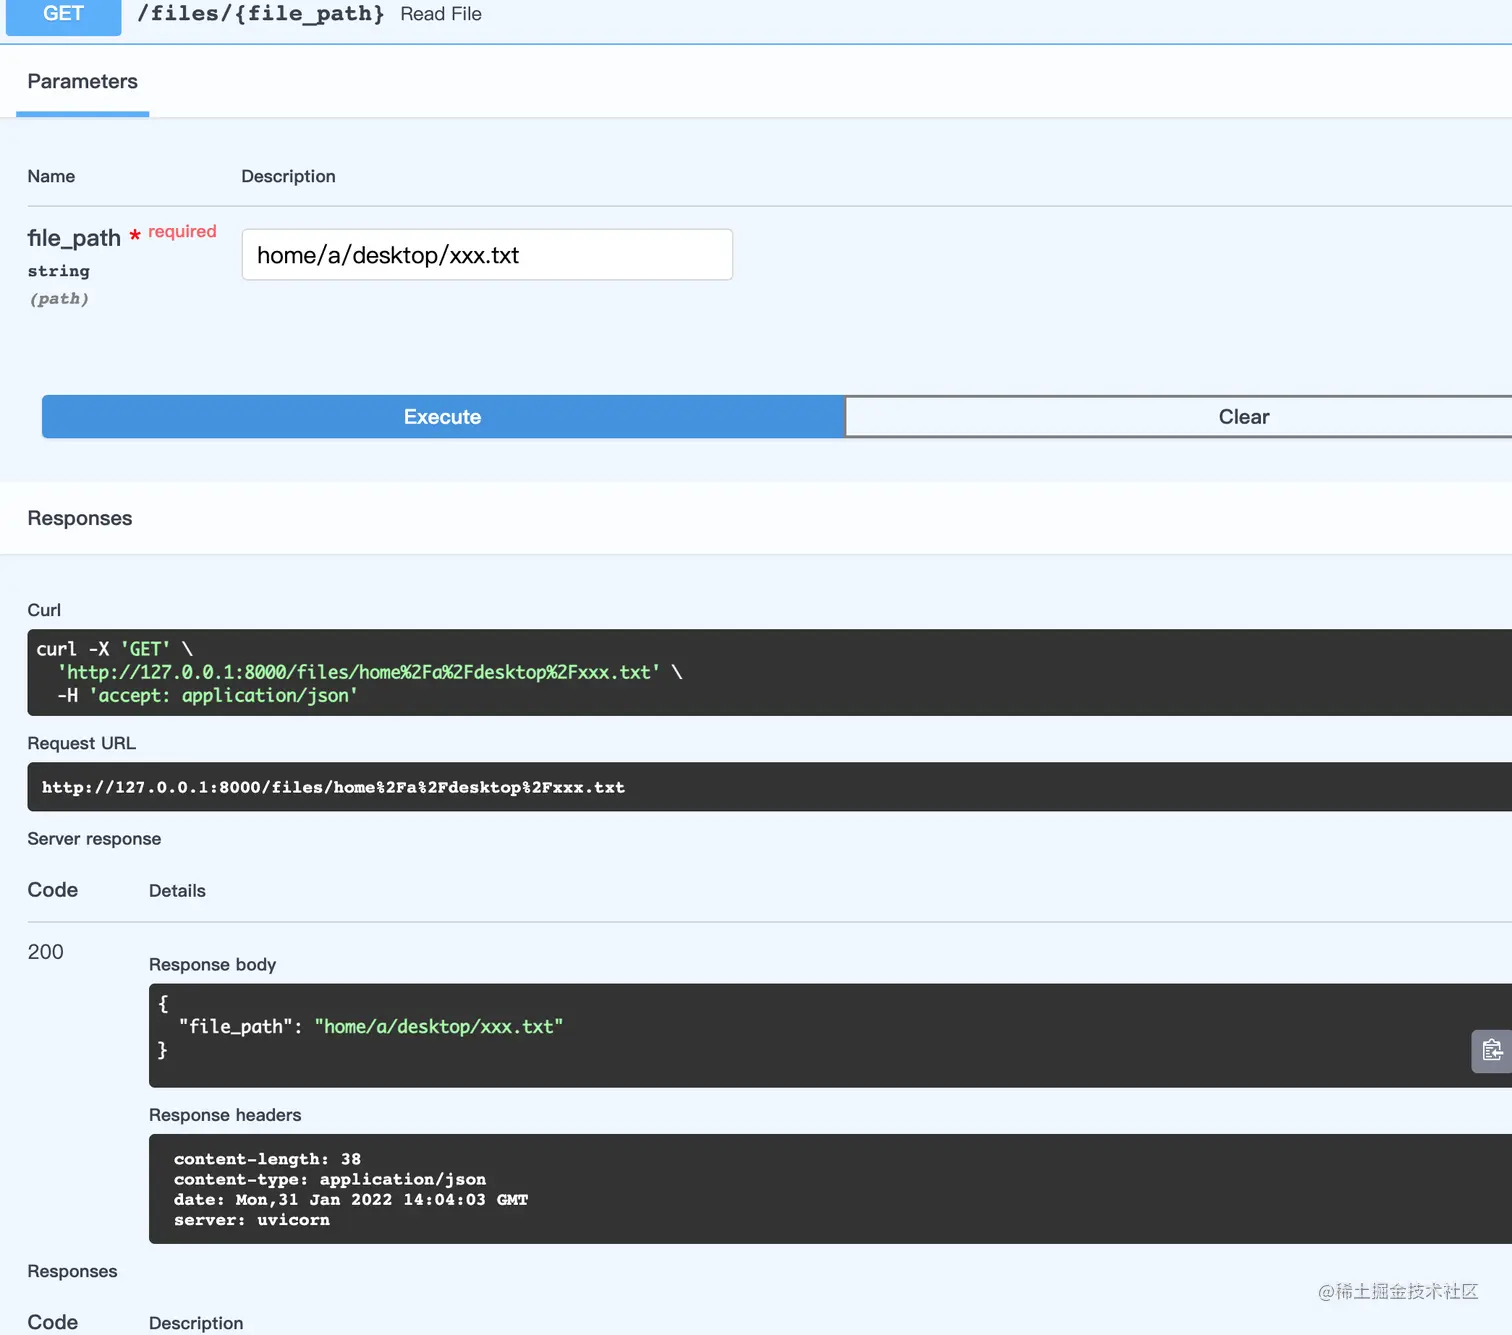
Task: Click the file_path parameter name
Action: tap(74, 238)
